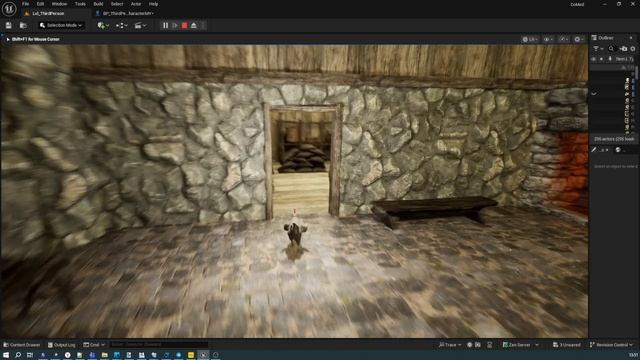Click the console command input field
Image resolution: width=640 pixels, height=360 pixels.
pos(159,344)
